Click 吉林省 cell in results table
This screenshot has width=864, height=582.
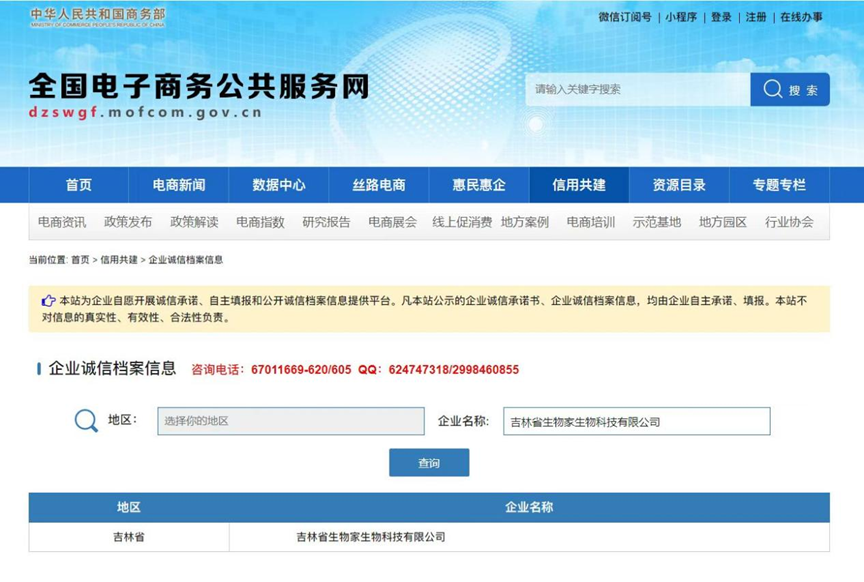pos(129,537)
